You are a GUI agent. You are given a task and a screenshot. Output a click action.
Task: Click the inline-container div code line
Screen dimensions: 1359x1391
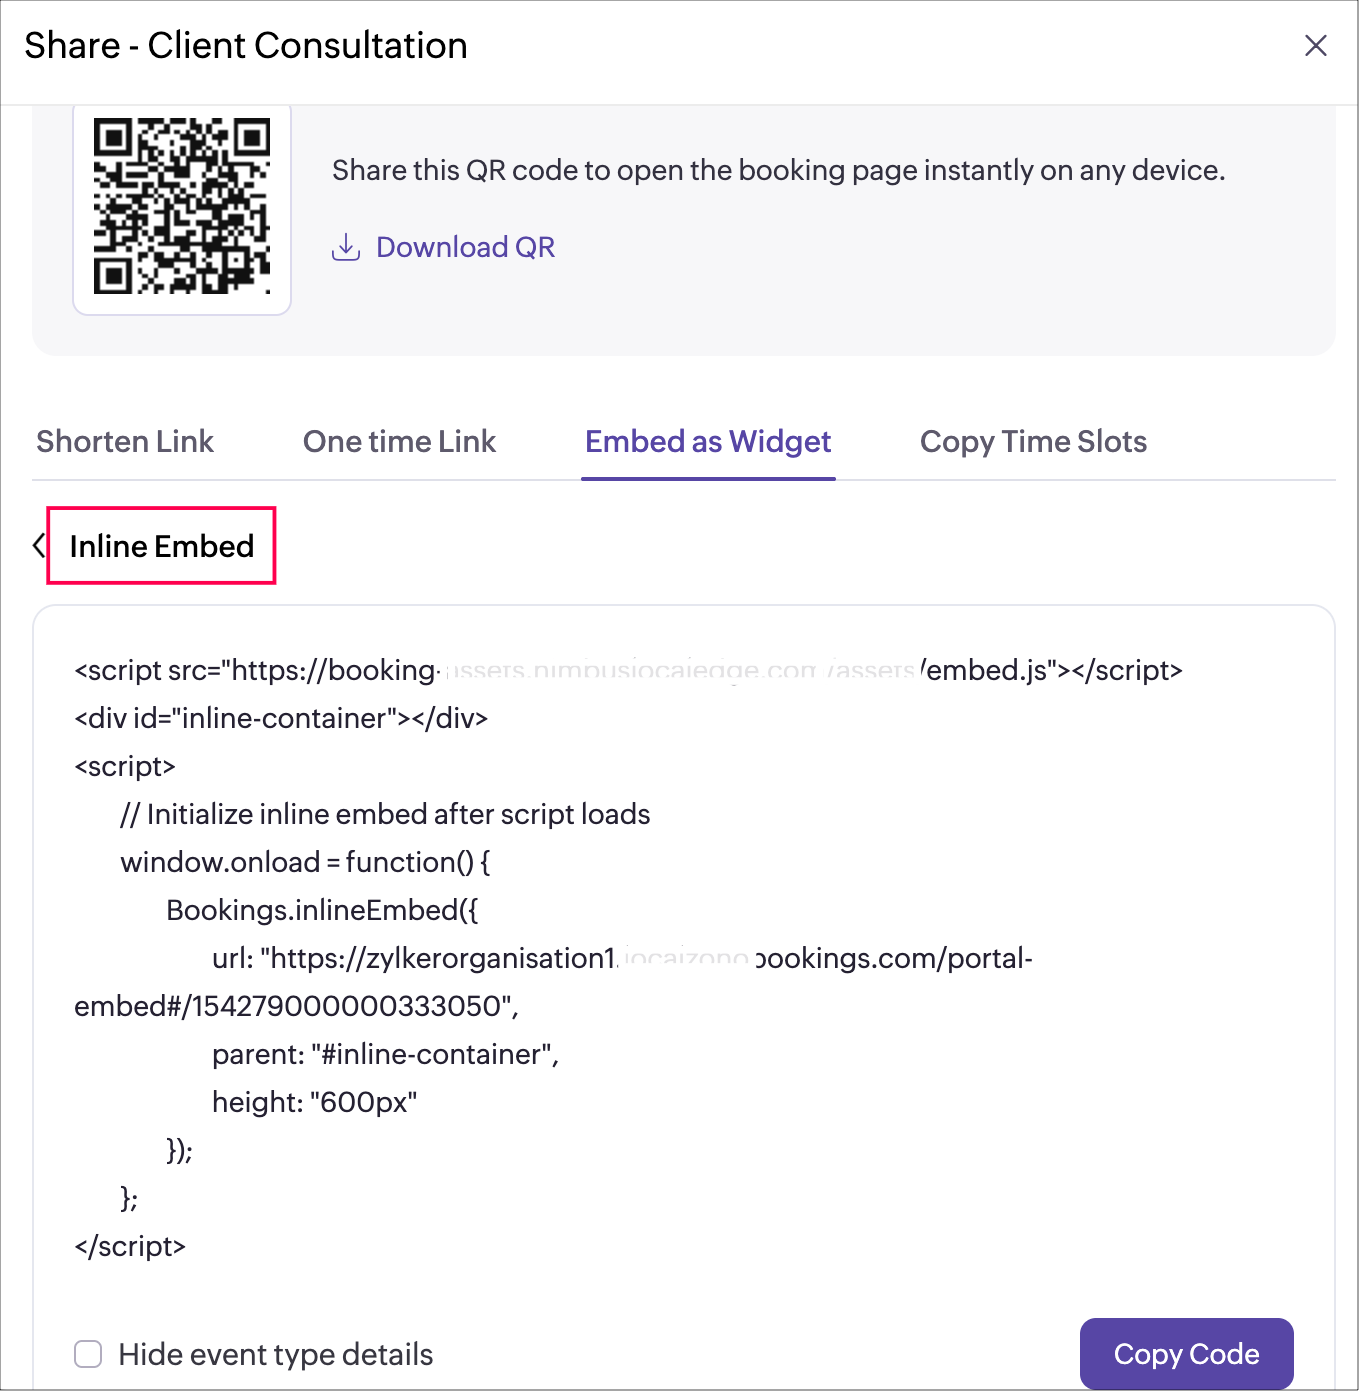coord(281,718)
